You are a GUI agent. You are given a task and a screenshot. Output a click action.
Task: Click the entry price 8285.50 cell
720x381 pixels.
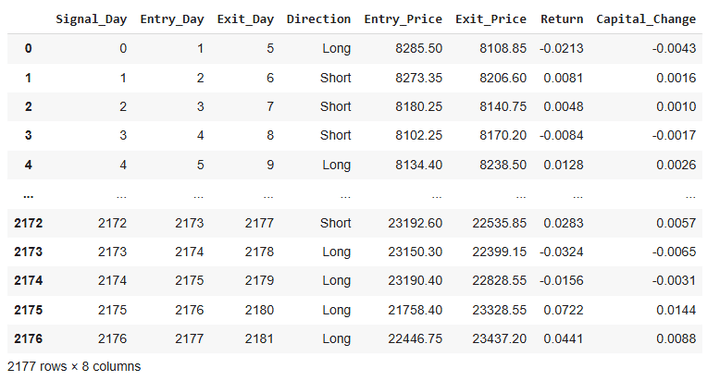(419, 48)
